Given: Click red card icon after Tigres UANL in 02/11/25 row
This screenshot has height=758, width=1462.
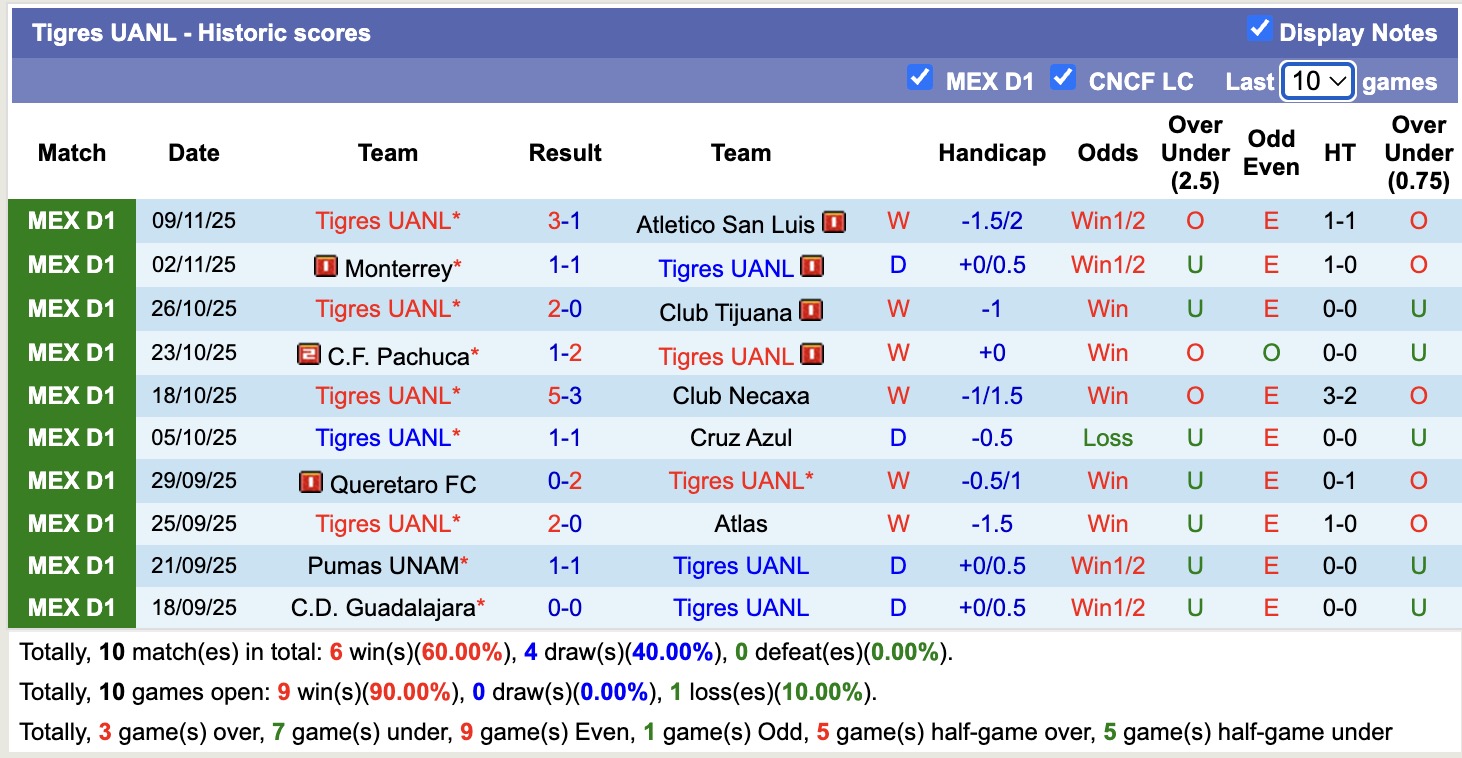Looking at the screenshot, I should click(x=811, y=267).
